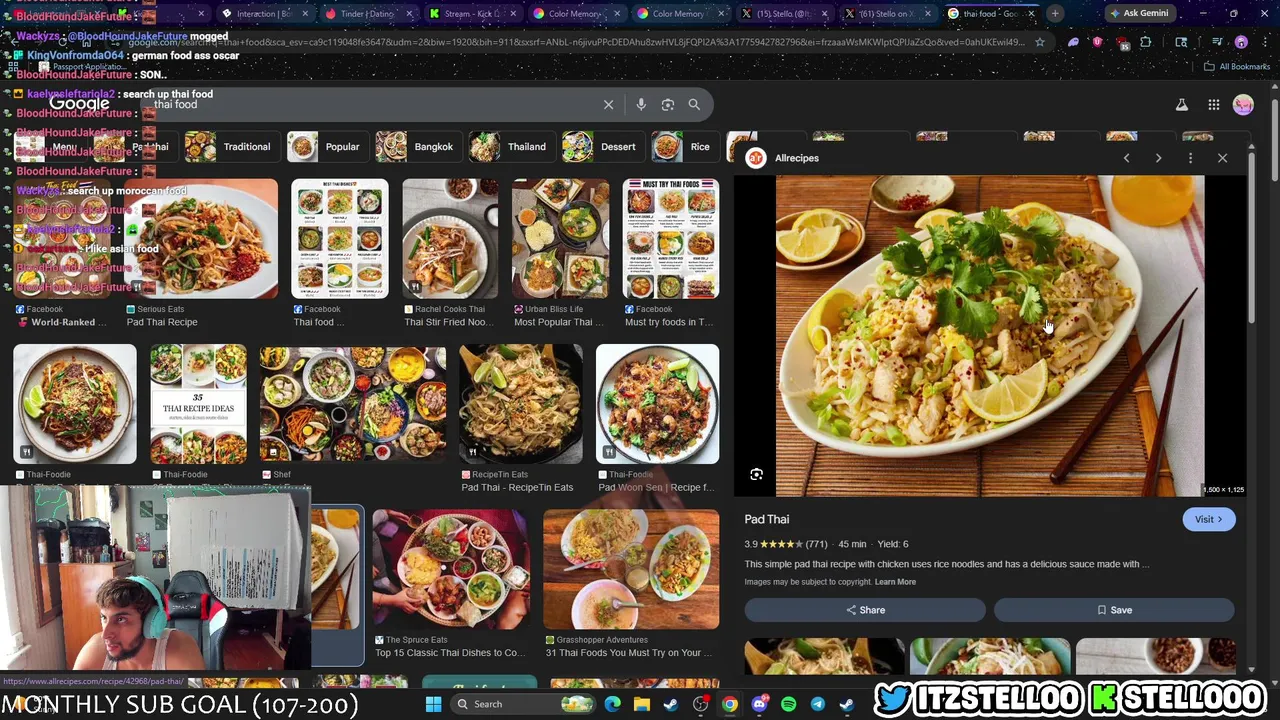This screenshot has width=1280, height=720.
Task: Open Google account profile avatar
Action: pos(1243,105)
